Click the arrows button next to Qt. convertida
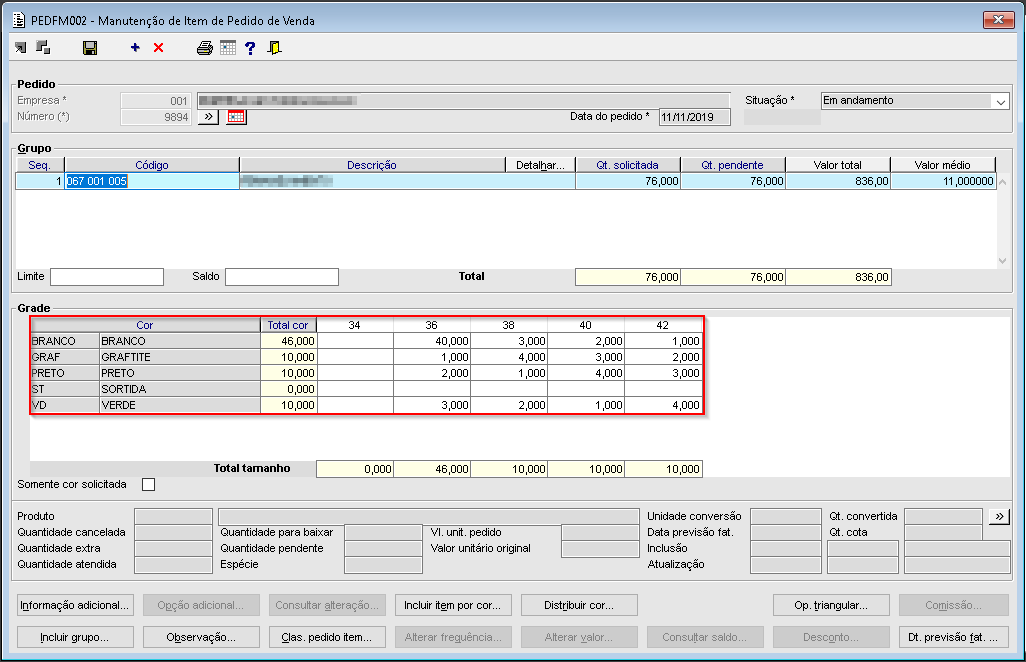 [999, 516]
